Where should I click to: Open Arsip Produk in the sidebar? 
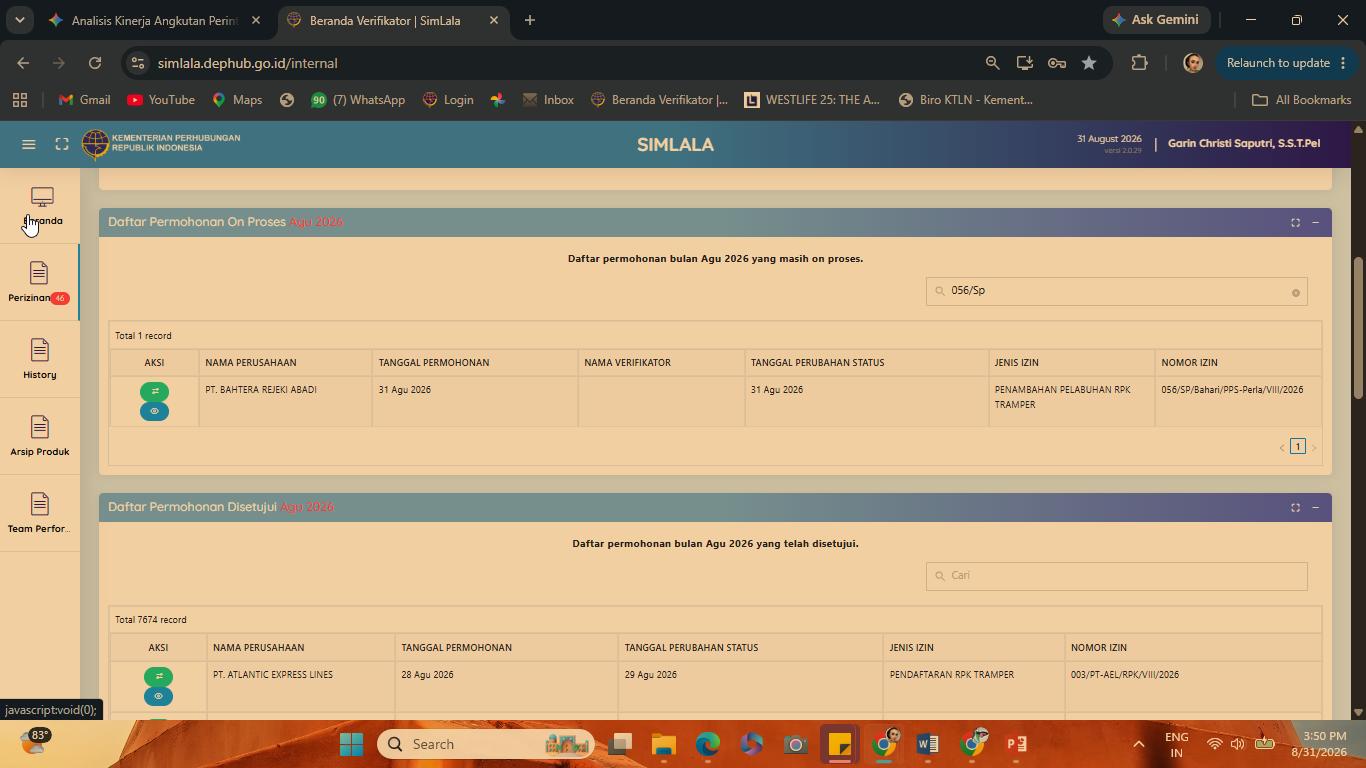(39, 437)
